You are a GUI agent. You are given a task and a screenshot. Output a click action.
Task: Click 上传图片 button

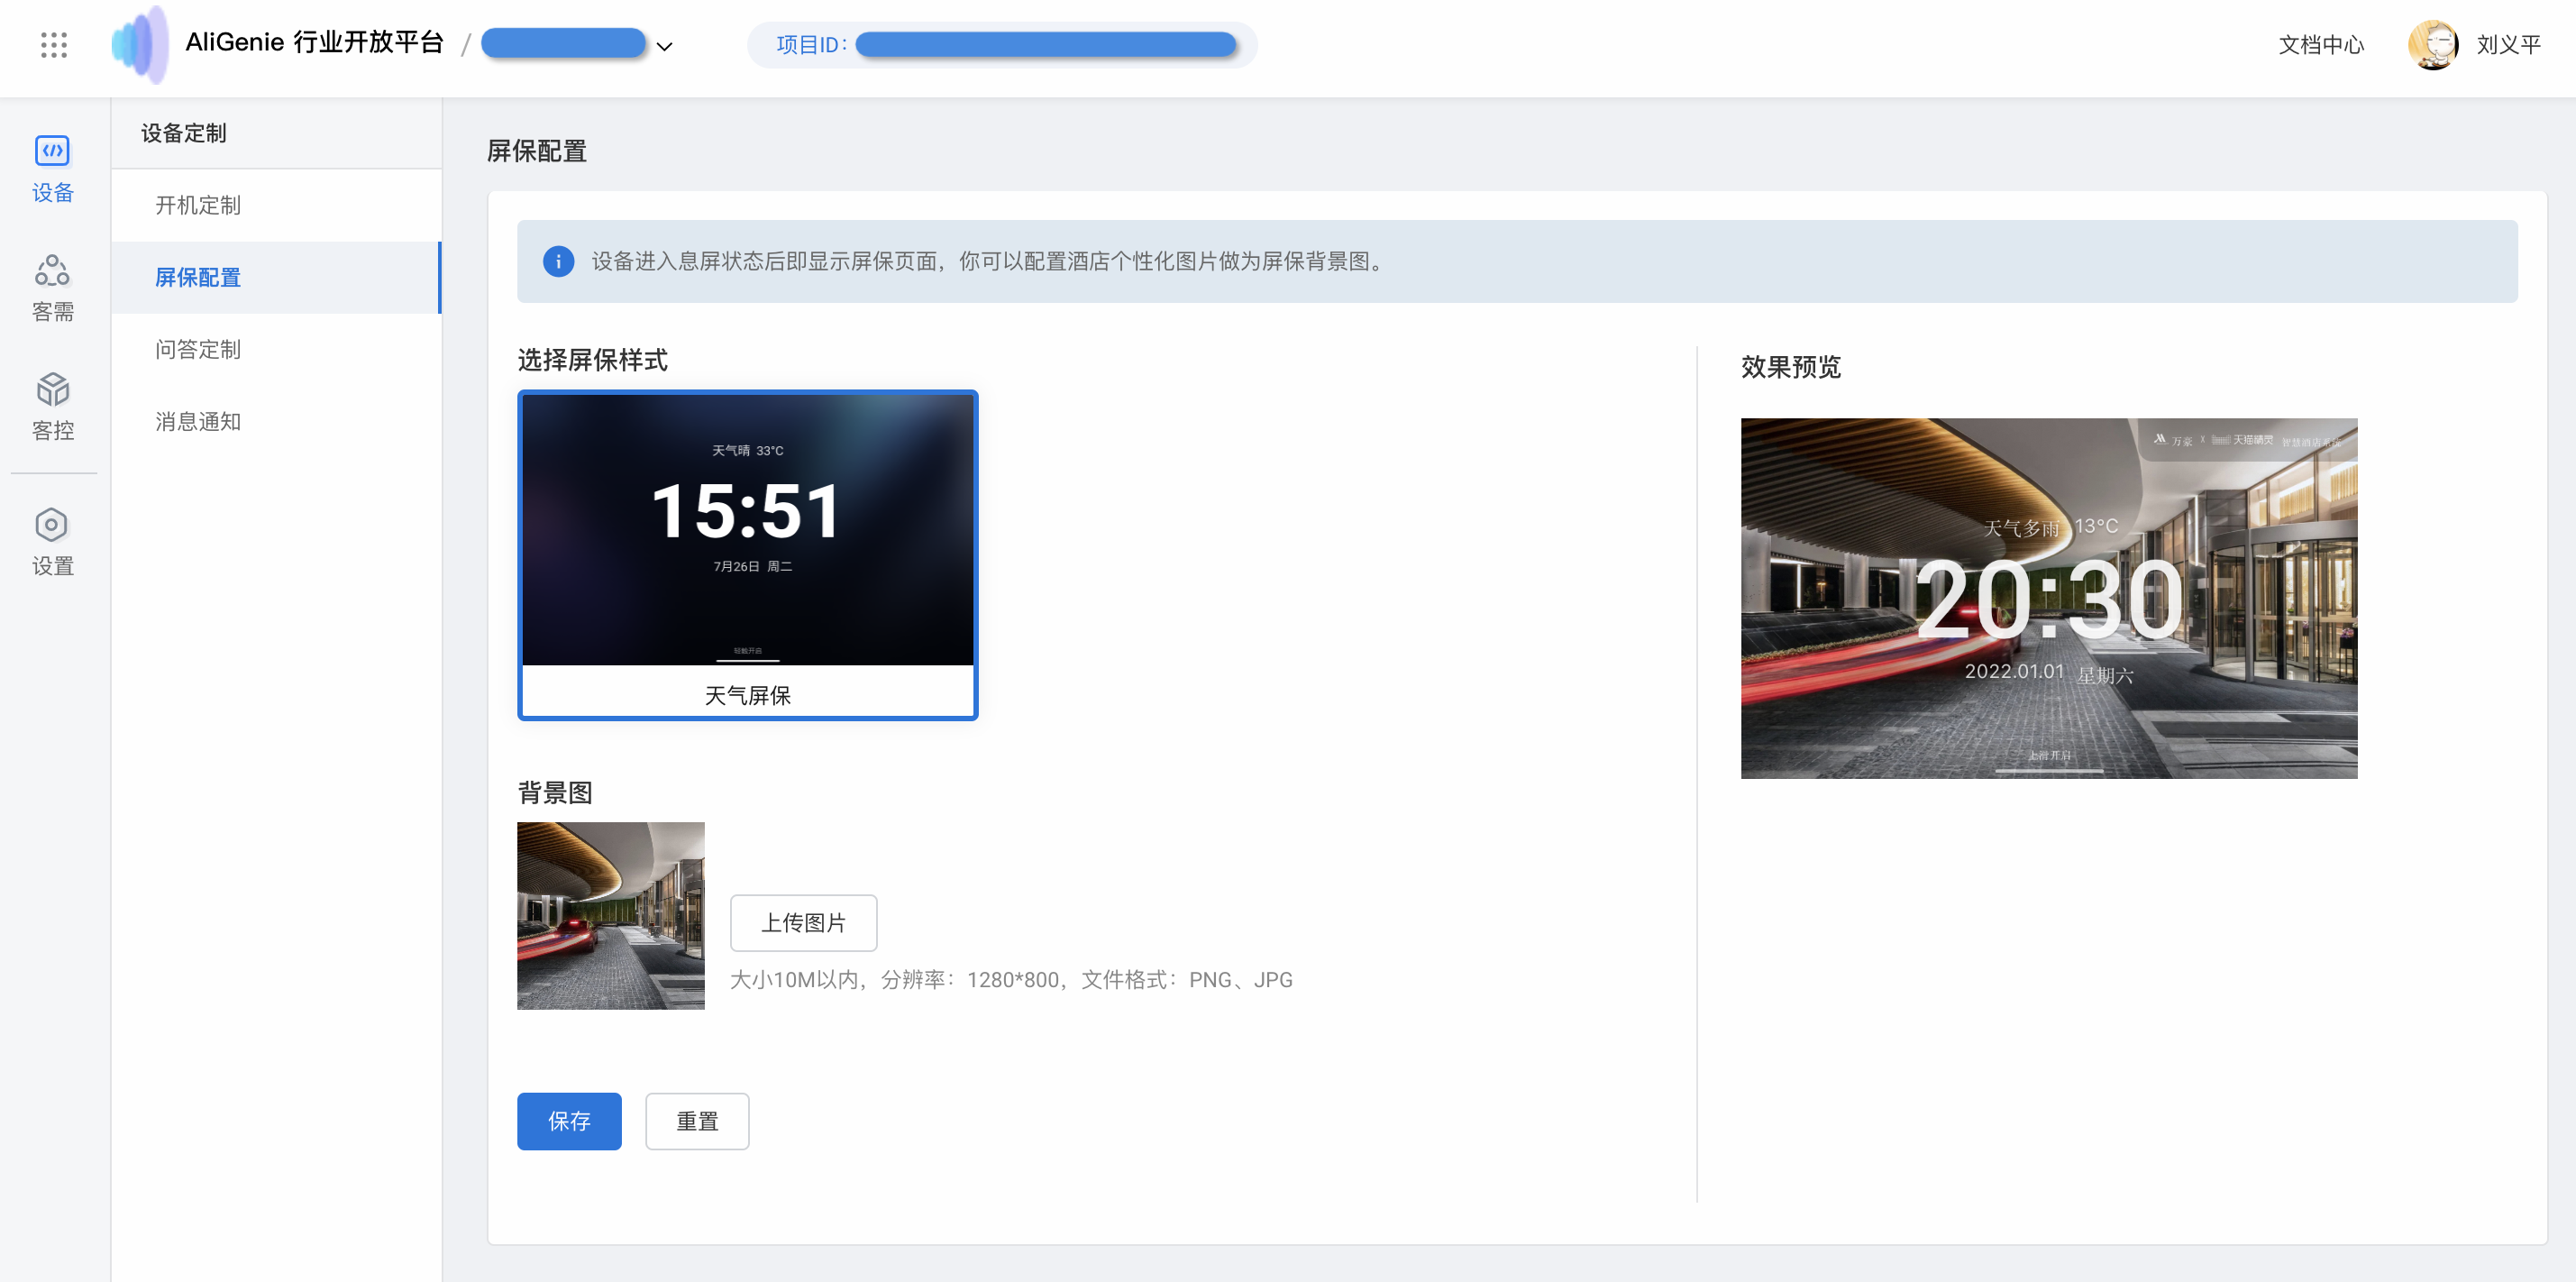click(x=803, y=923)
